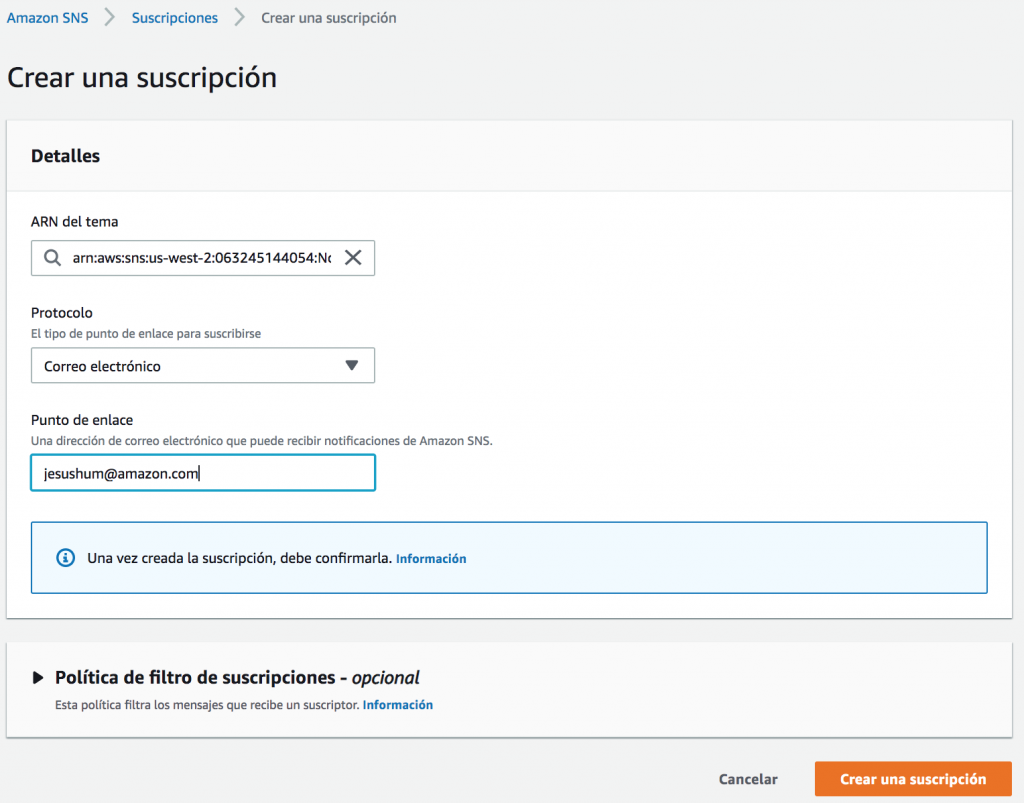Open Información link under filter policy

point(398,705)
